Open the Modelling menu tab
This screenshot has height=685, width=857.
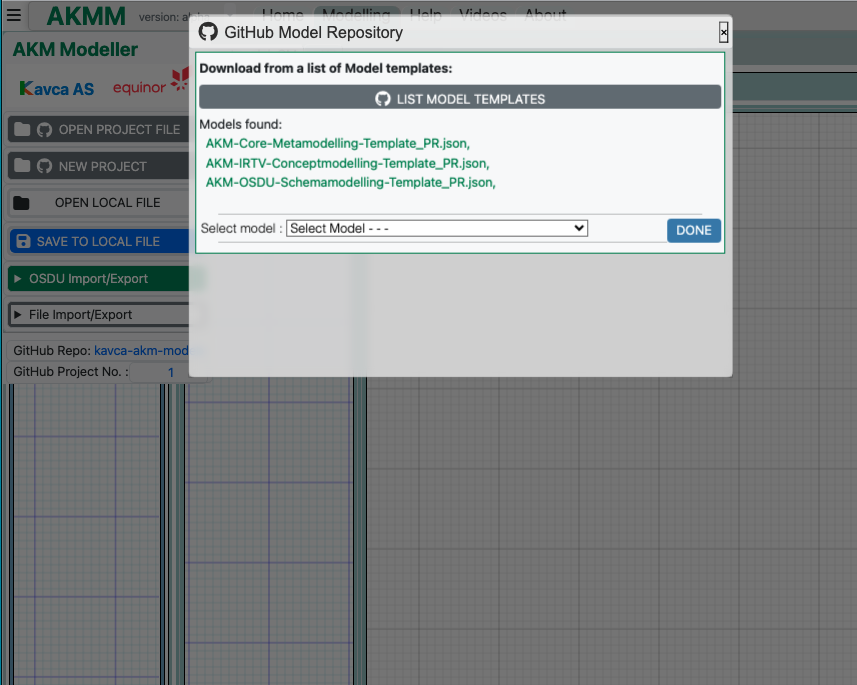[356, 14]
